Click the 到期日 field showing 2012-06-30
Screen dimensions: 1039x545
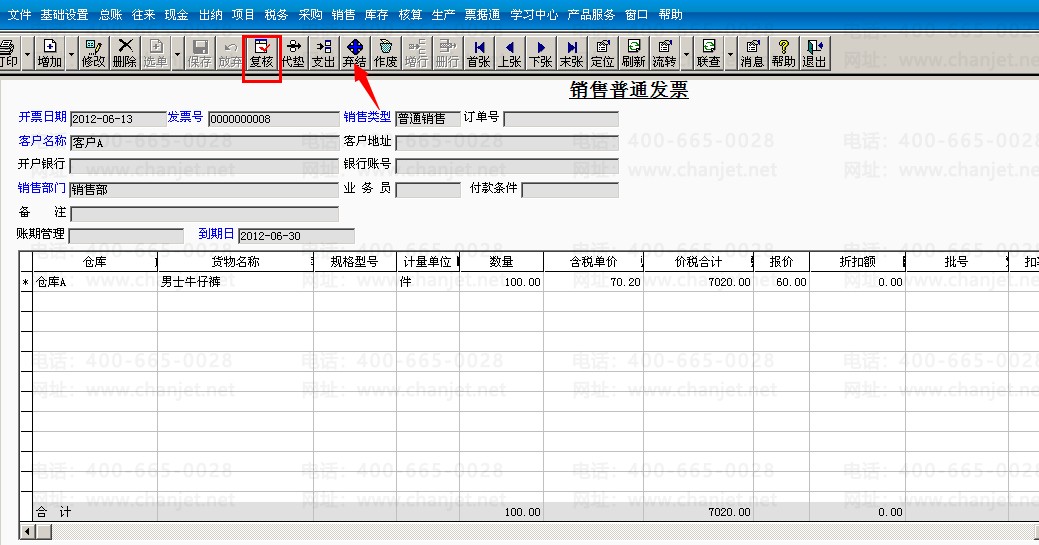point(296,235)
